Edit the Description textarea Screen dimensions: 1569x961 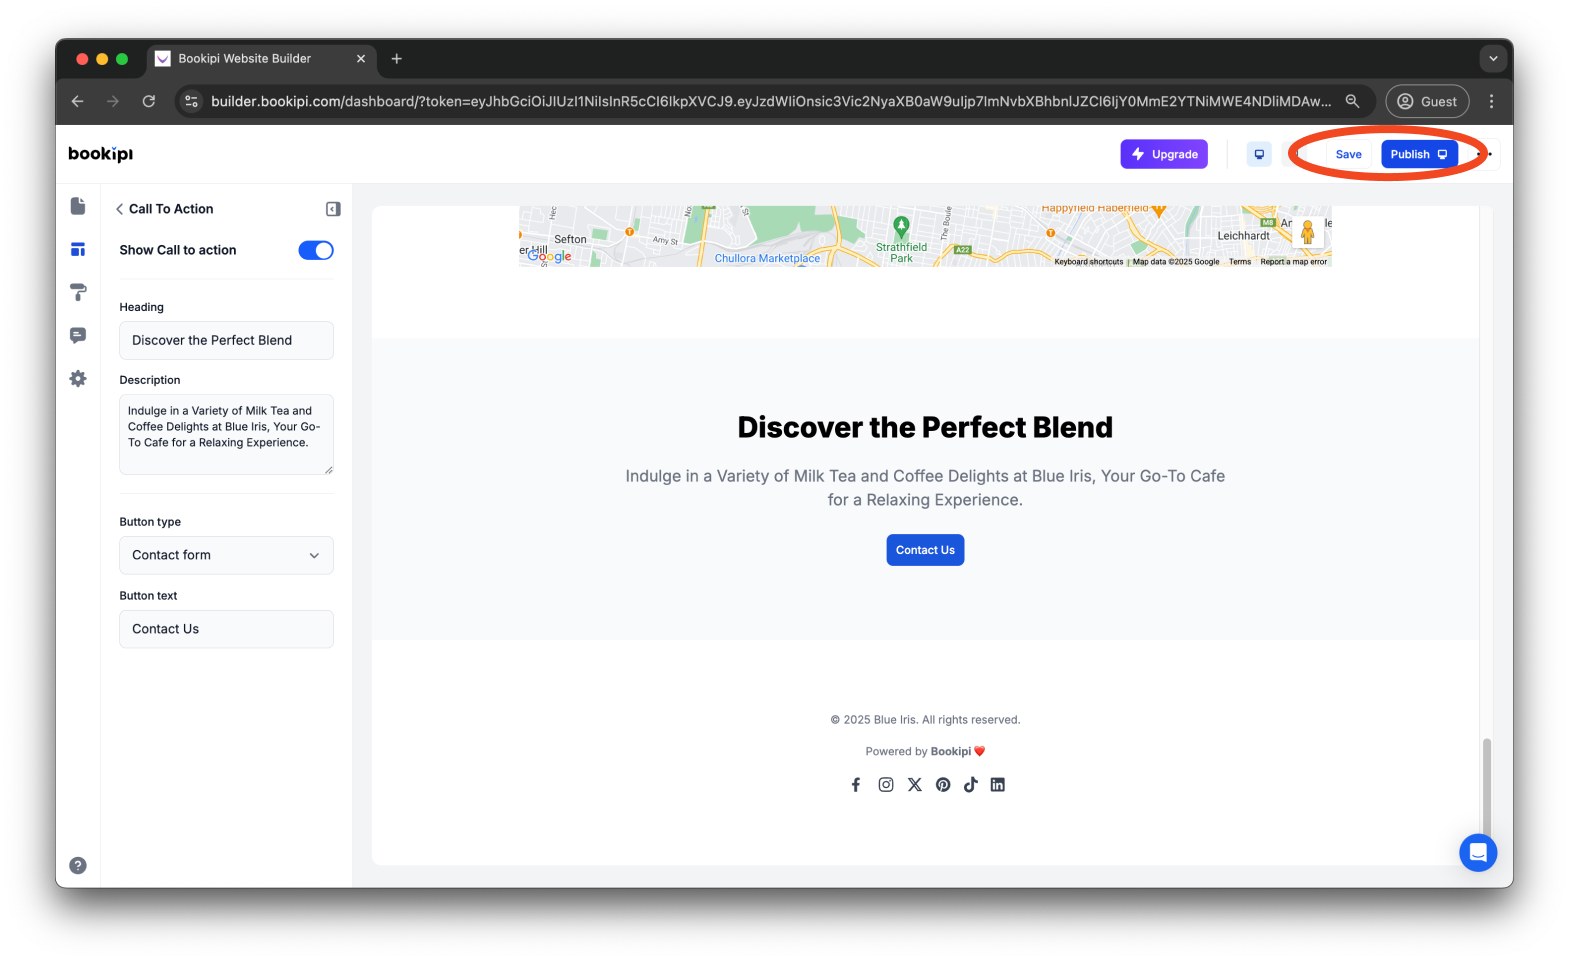(x=226, y=434)
